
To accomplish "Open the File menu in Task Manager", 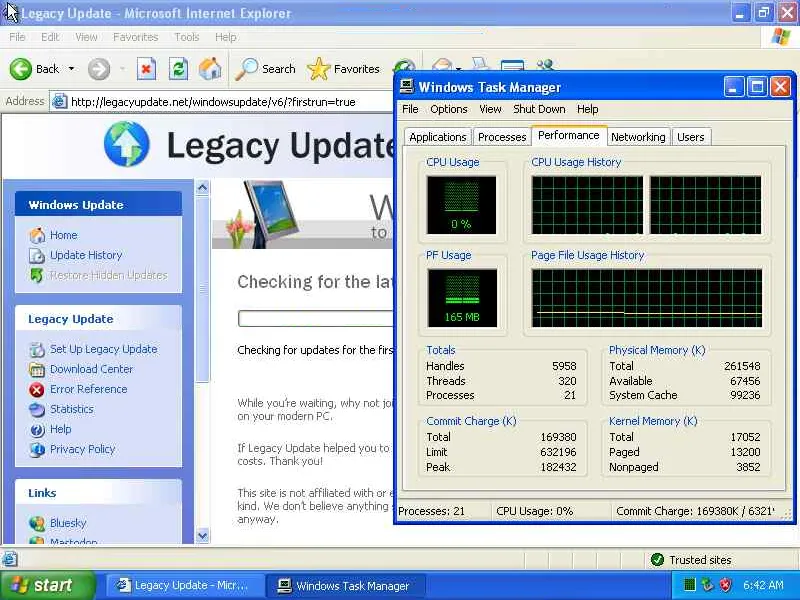I will pyautogui.click(x=410, y=109).
